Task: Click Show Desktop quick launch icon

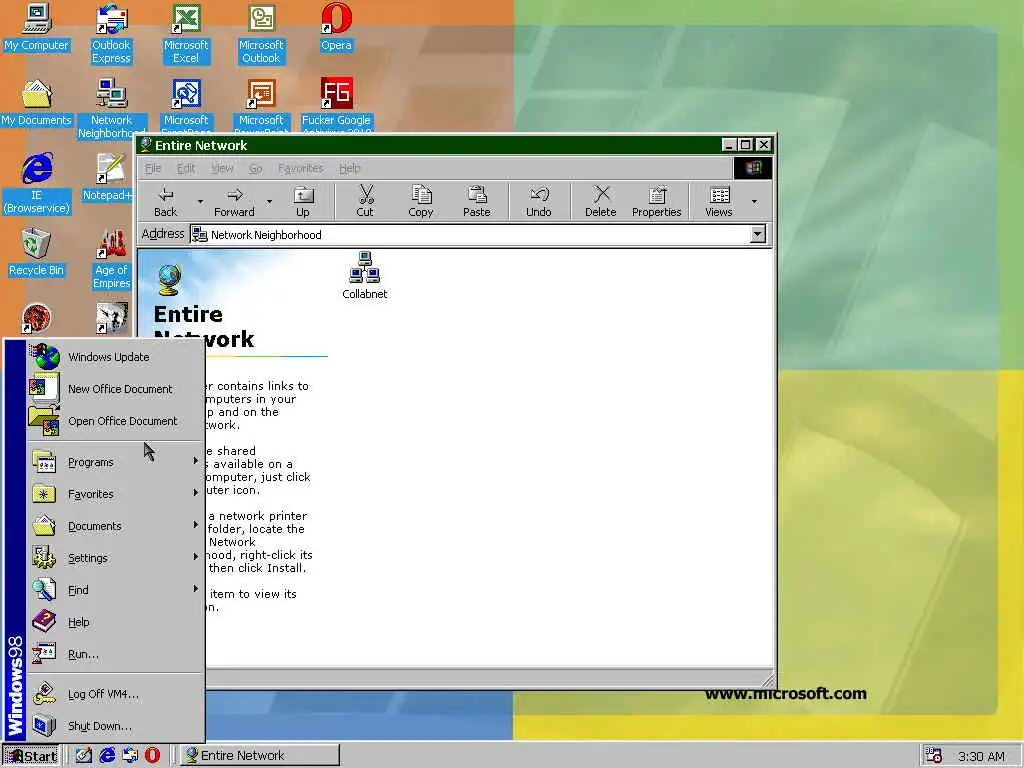Action: [x=84, y=756]
